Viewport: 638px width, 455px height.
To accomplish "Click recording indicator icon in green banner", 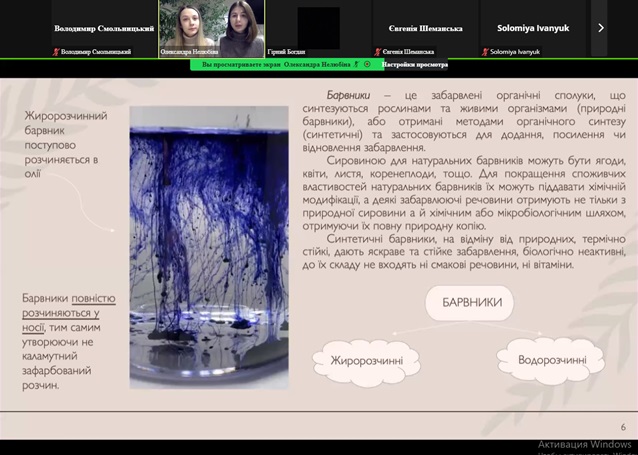I will tap(367, 64).
